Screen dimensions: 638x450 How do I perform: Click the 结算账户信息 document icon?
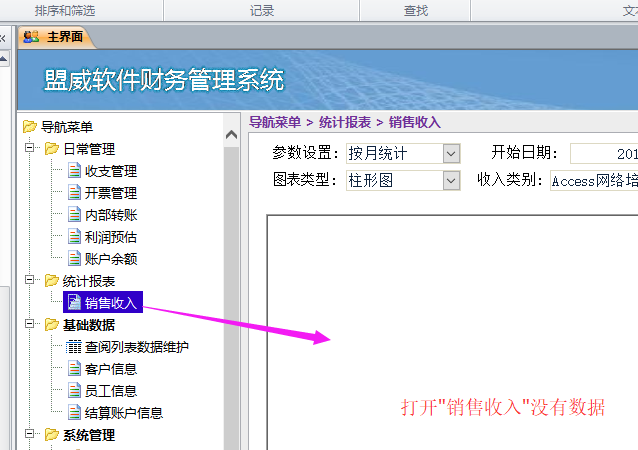[74, 412]
